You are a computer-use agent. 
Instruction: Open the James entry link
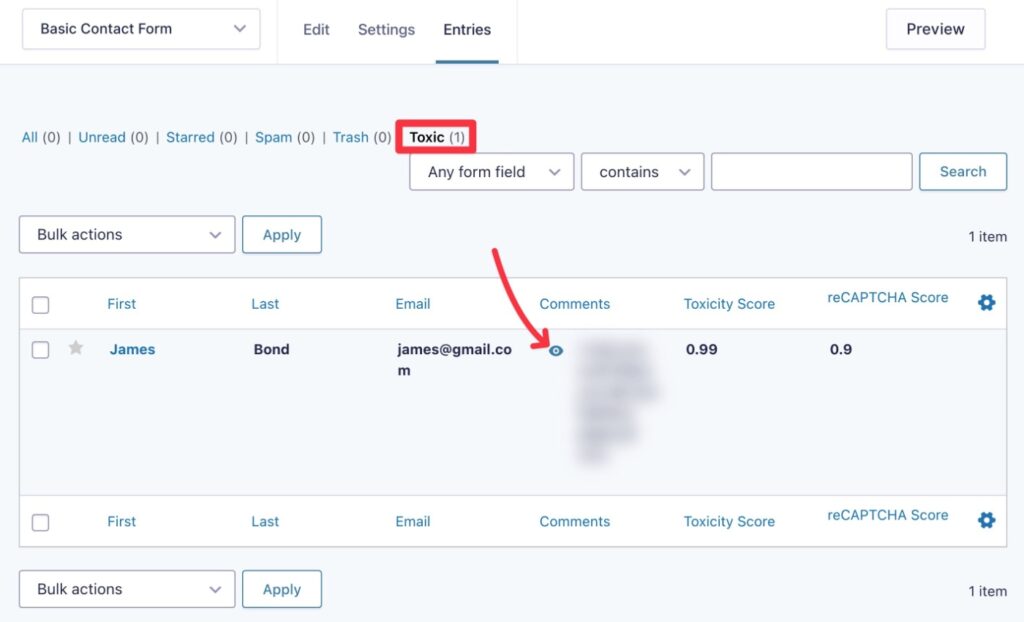point(132,349)
